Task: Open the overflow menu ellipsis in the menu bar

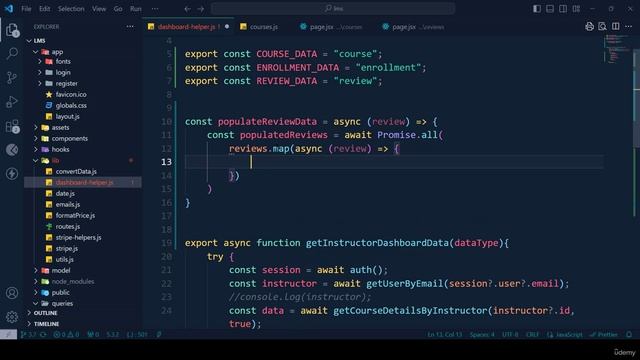Action: [155, 9]
